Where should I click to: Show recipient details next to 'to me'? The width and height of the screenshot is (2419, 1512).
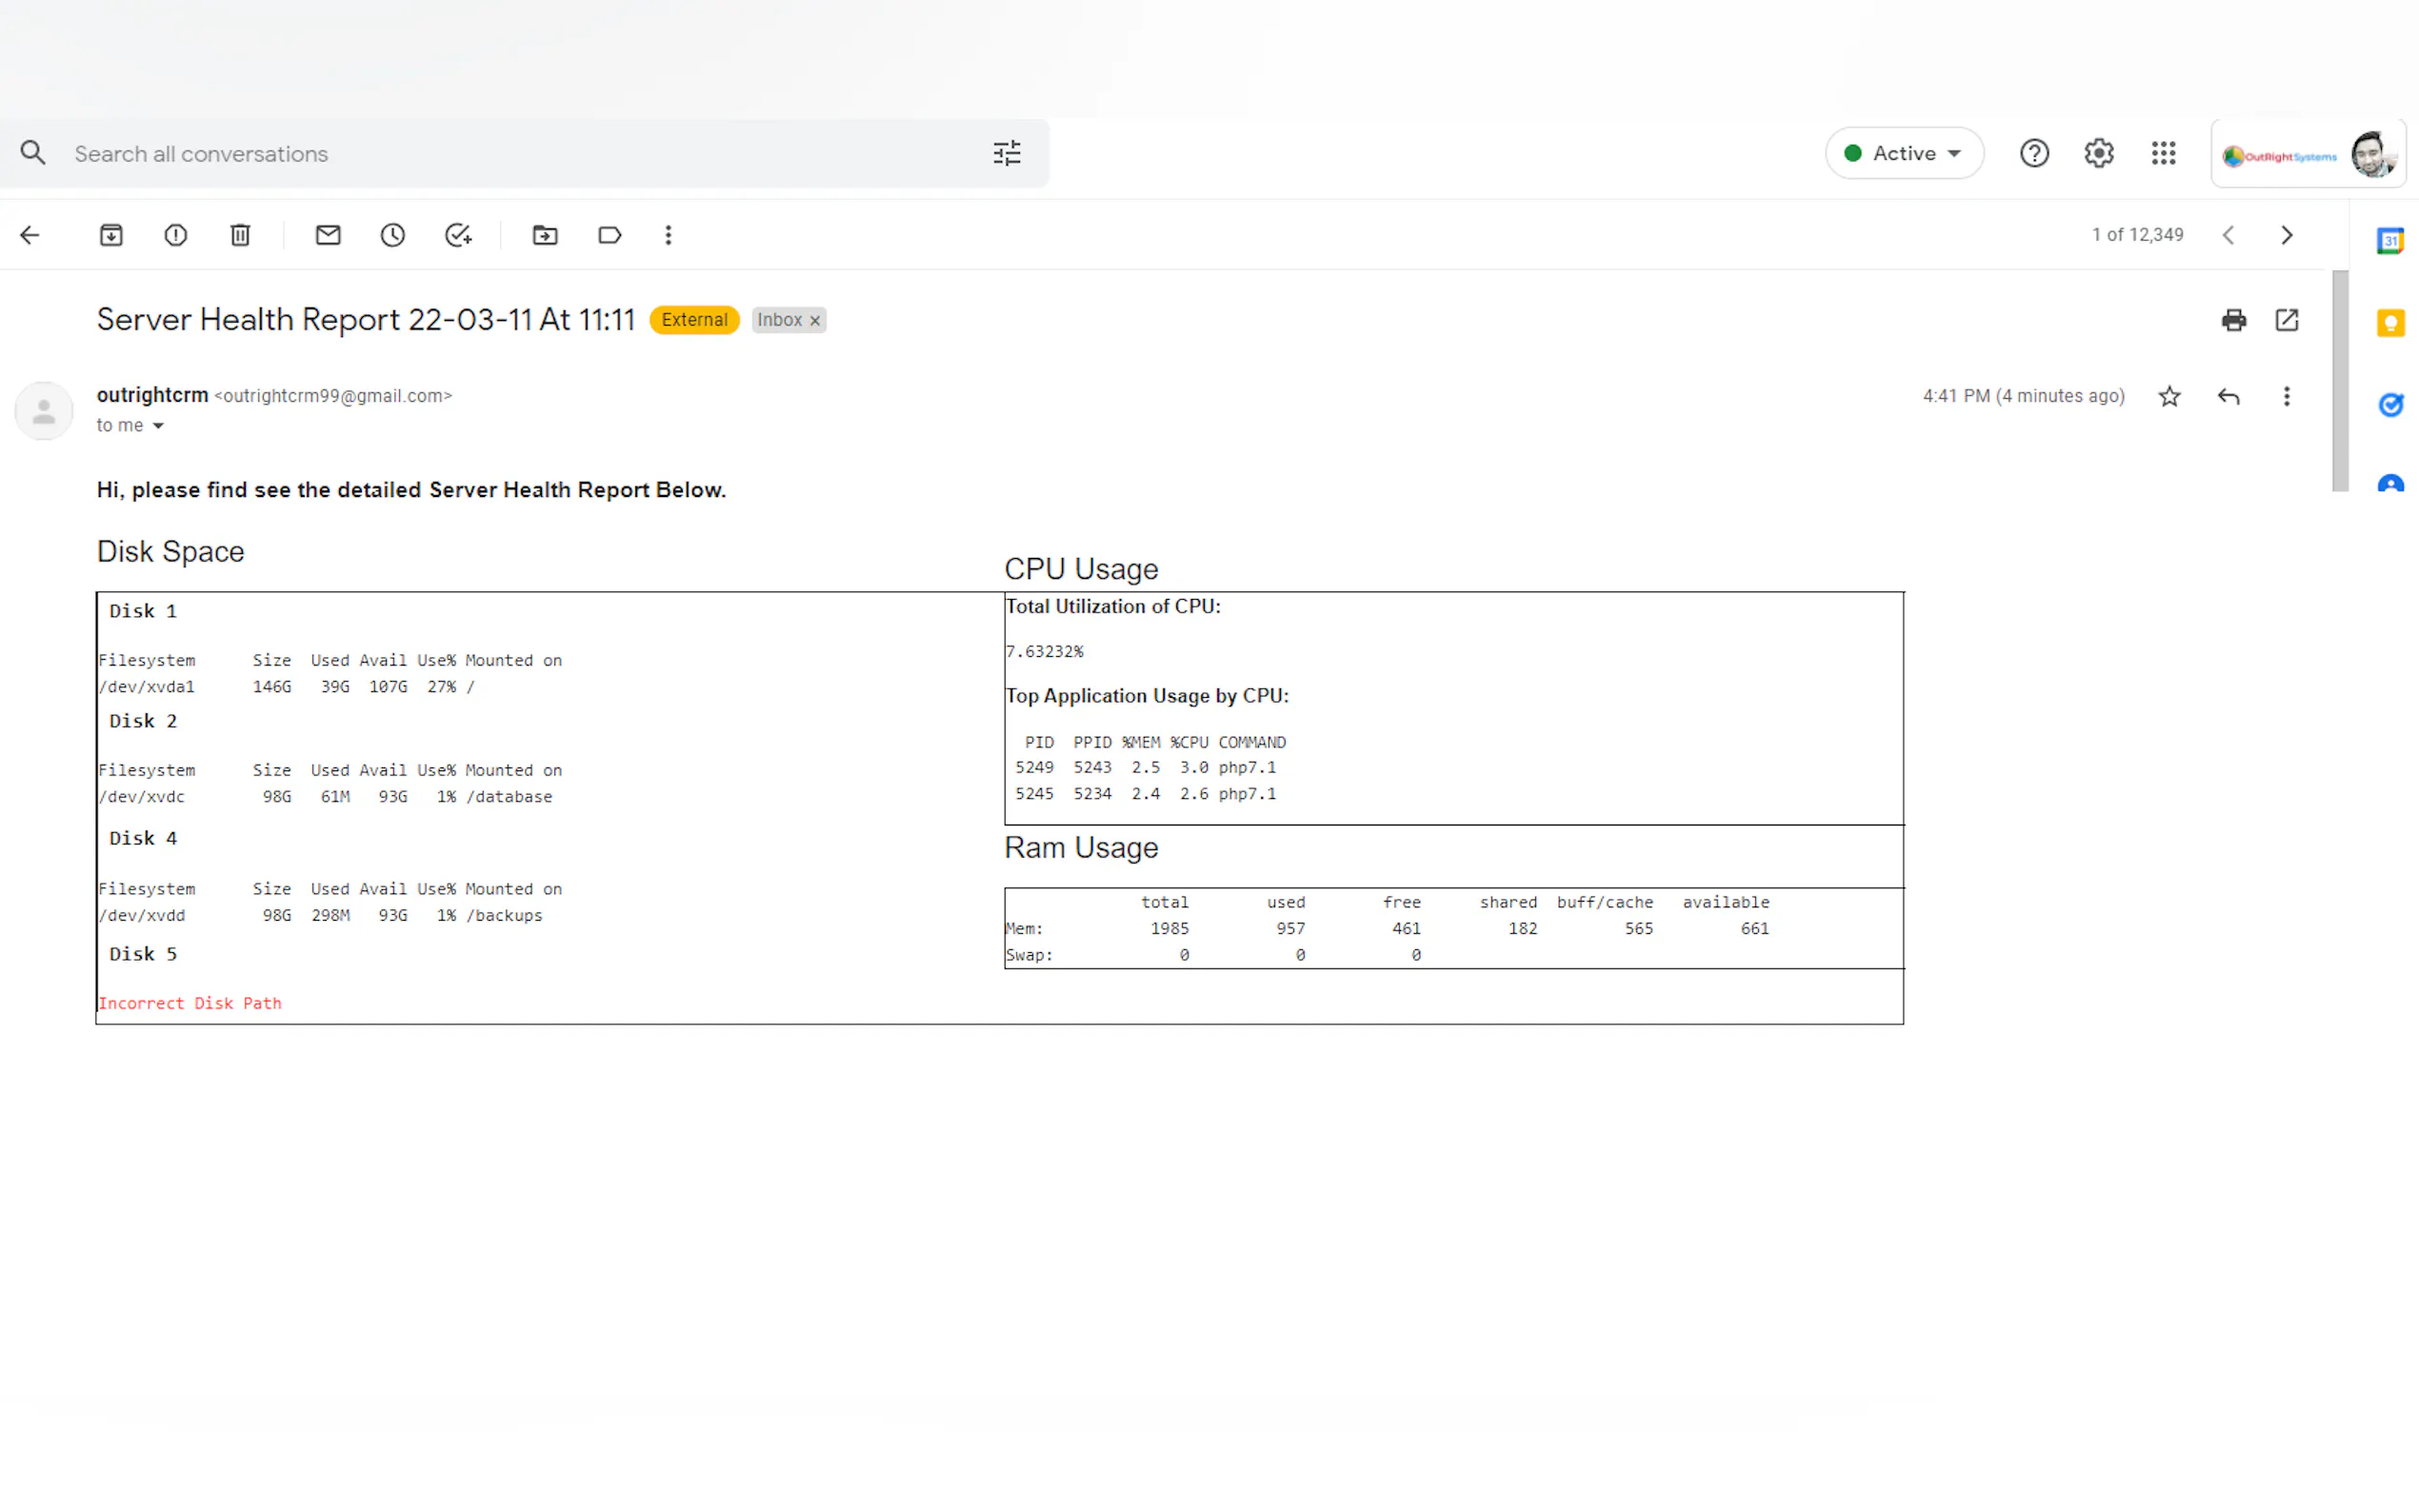point(158,426)
